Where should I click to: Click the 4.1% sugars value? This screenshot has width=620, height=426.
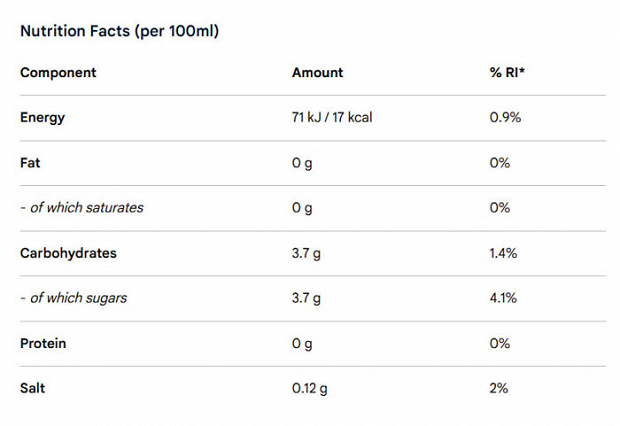(503, 298)
